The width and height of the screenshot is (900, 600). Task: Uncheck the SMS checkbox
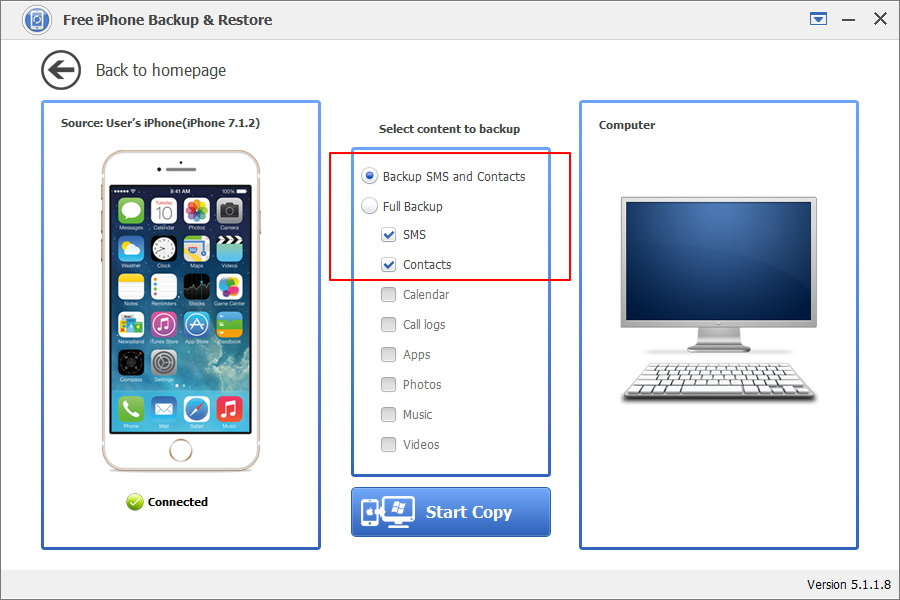pyautogui.click(x=389, y=234)
